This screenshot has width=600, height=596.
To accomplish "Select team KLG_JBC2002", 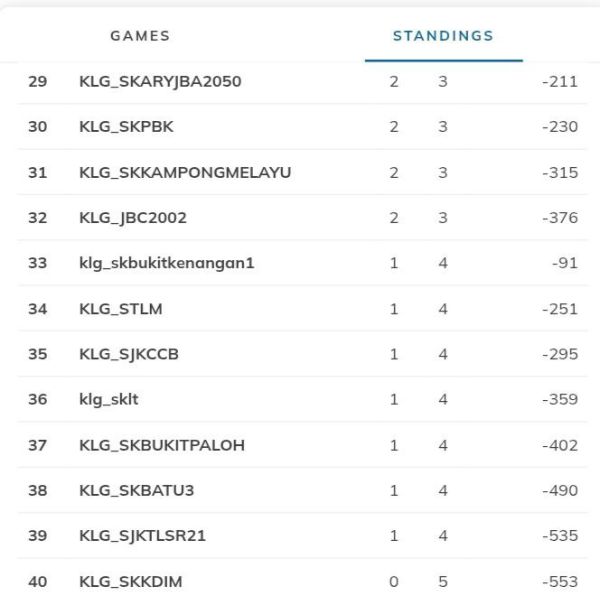I will tap(133, 218).
